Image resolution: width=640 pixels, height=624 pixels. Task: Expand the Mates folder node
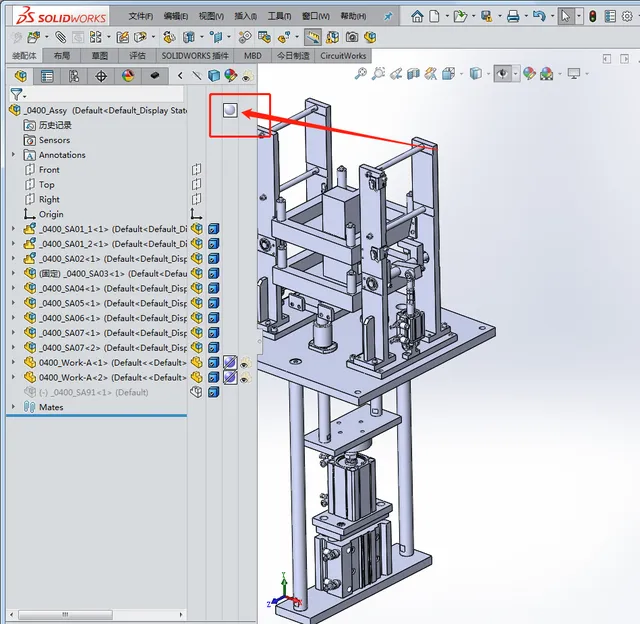coord(13,406)
